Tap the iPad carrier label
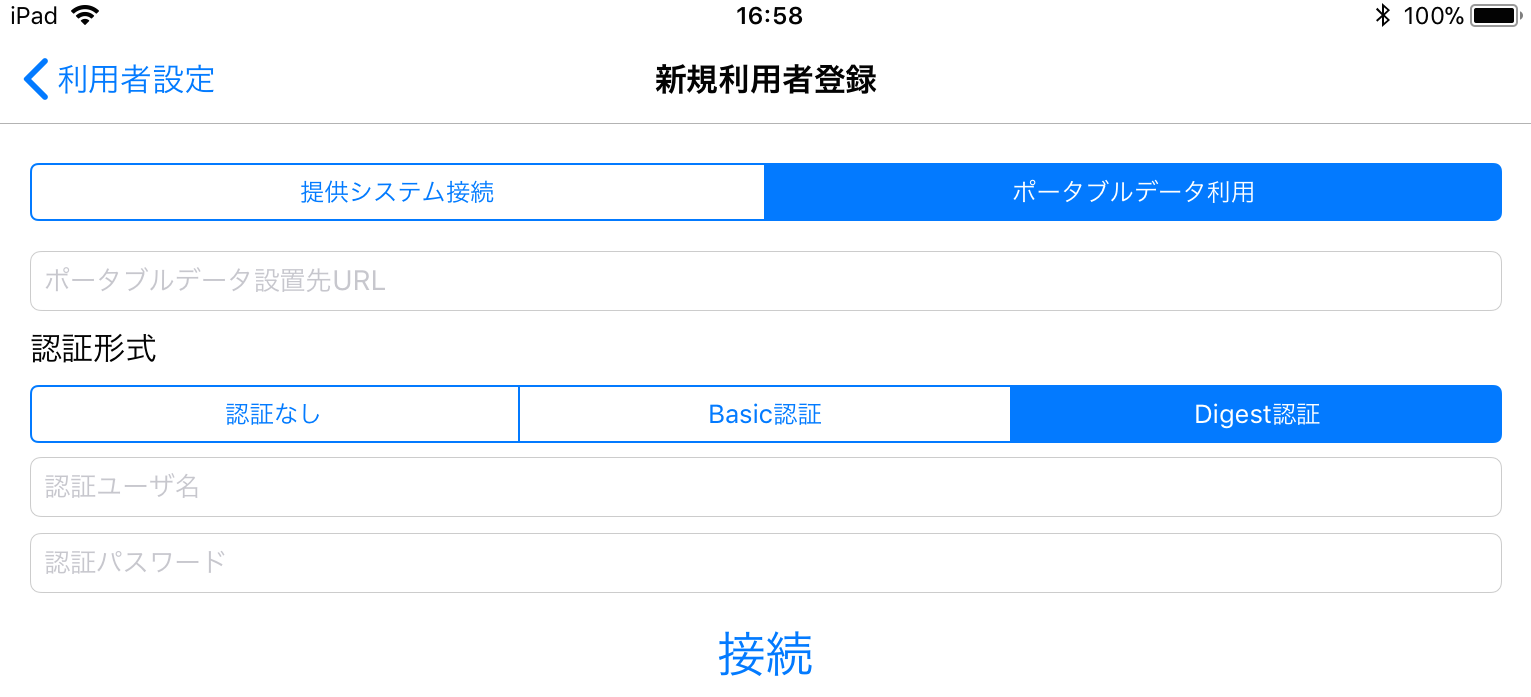This screenshot has width=1531, height=697. tap(34, 15)
